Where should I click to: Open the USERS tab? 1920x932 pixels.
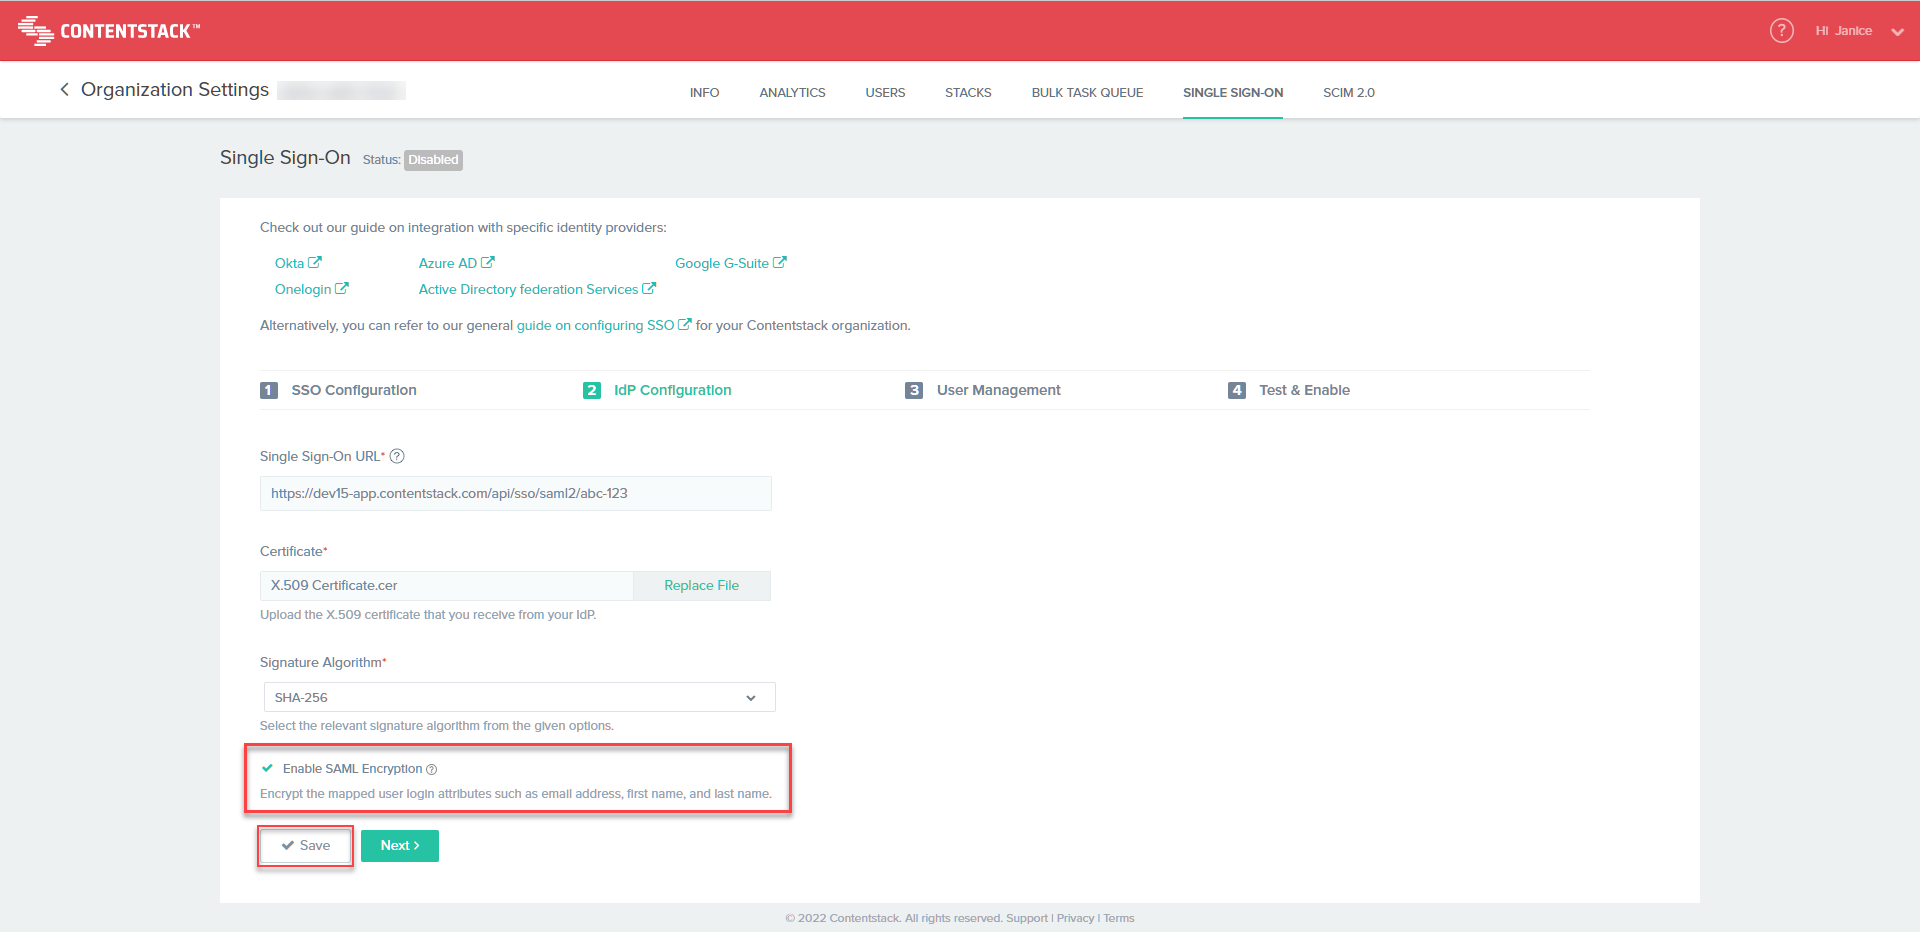(x=885, y=92)
